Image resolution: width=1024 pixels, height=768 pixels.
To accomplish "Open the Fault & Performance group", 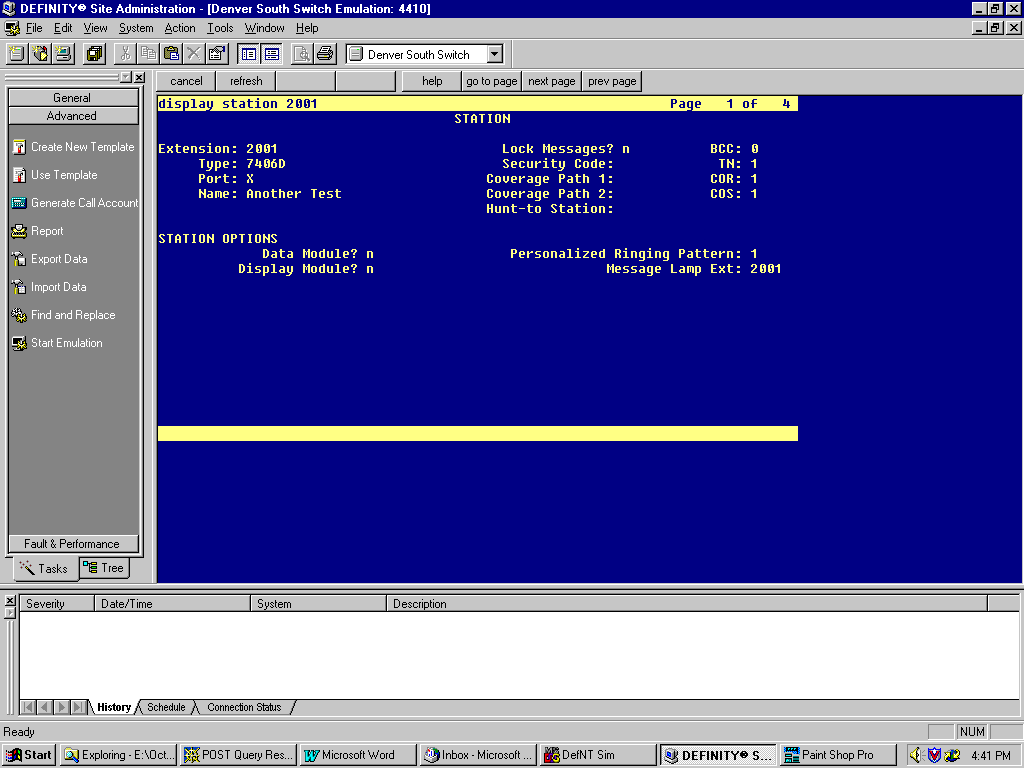I will click(x=73, y=543).
